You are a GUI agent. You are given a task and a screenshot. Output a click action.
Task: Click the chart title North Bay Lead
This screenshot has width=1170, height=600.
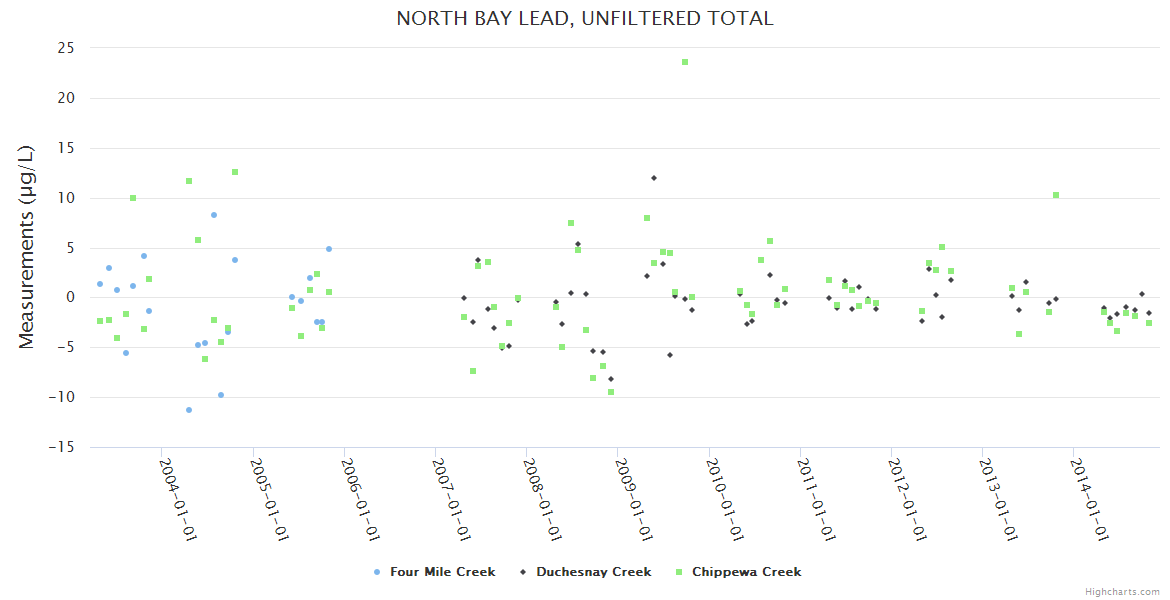click(584, 18)
